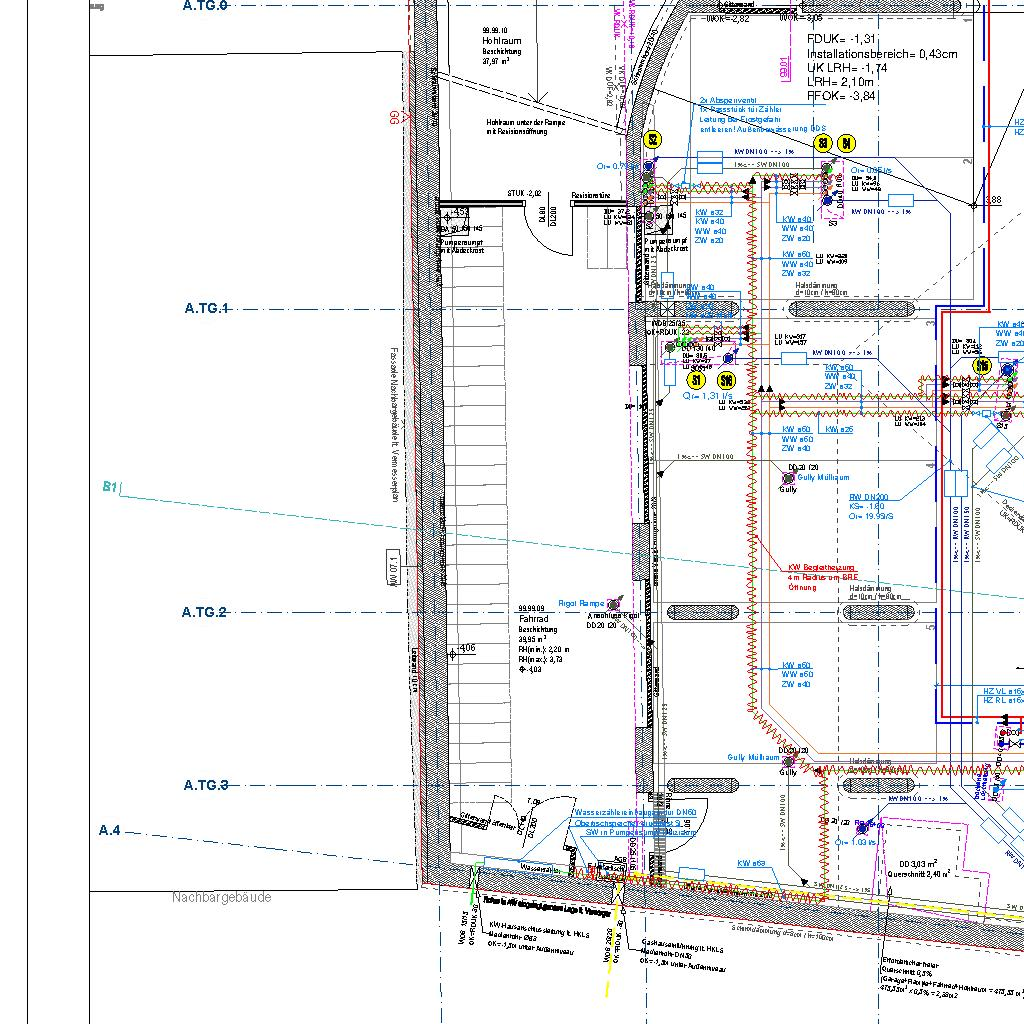Image resolution: width=1024 pixels, height=1024 pixels.
Task: Click the lower Gully Müllraum drain symbol
Action: pyautogui.click(x=789, y=762)
